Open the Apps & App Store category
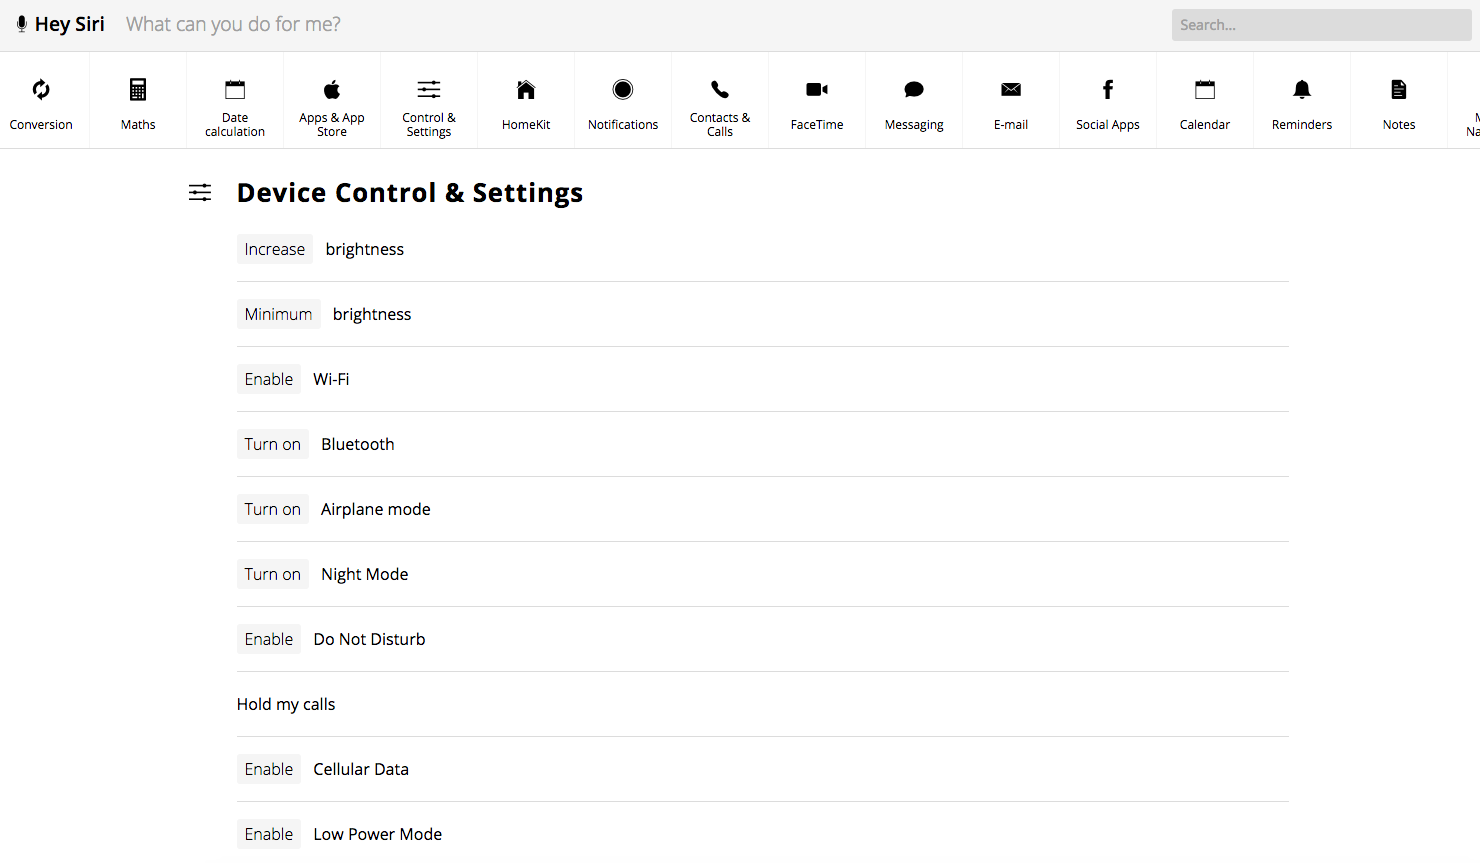 pos(332,102)
